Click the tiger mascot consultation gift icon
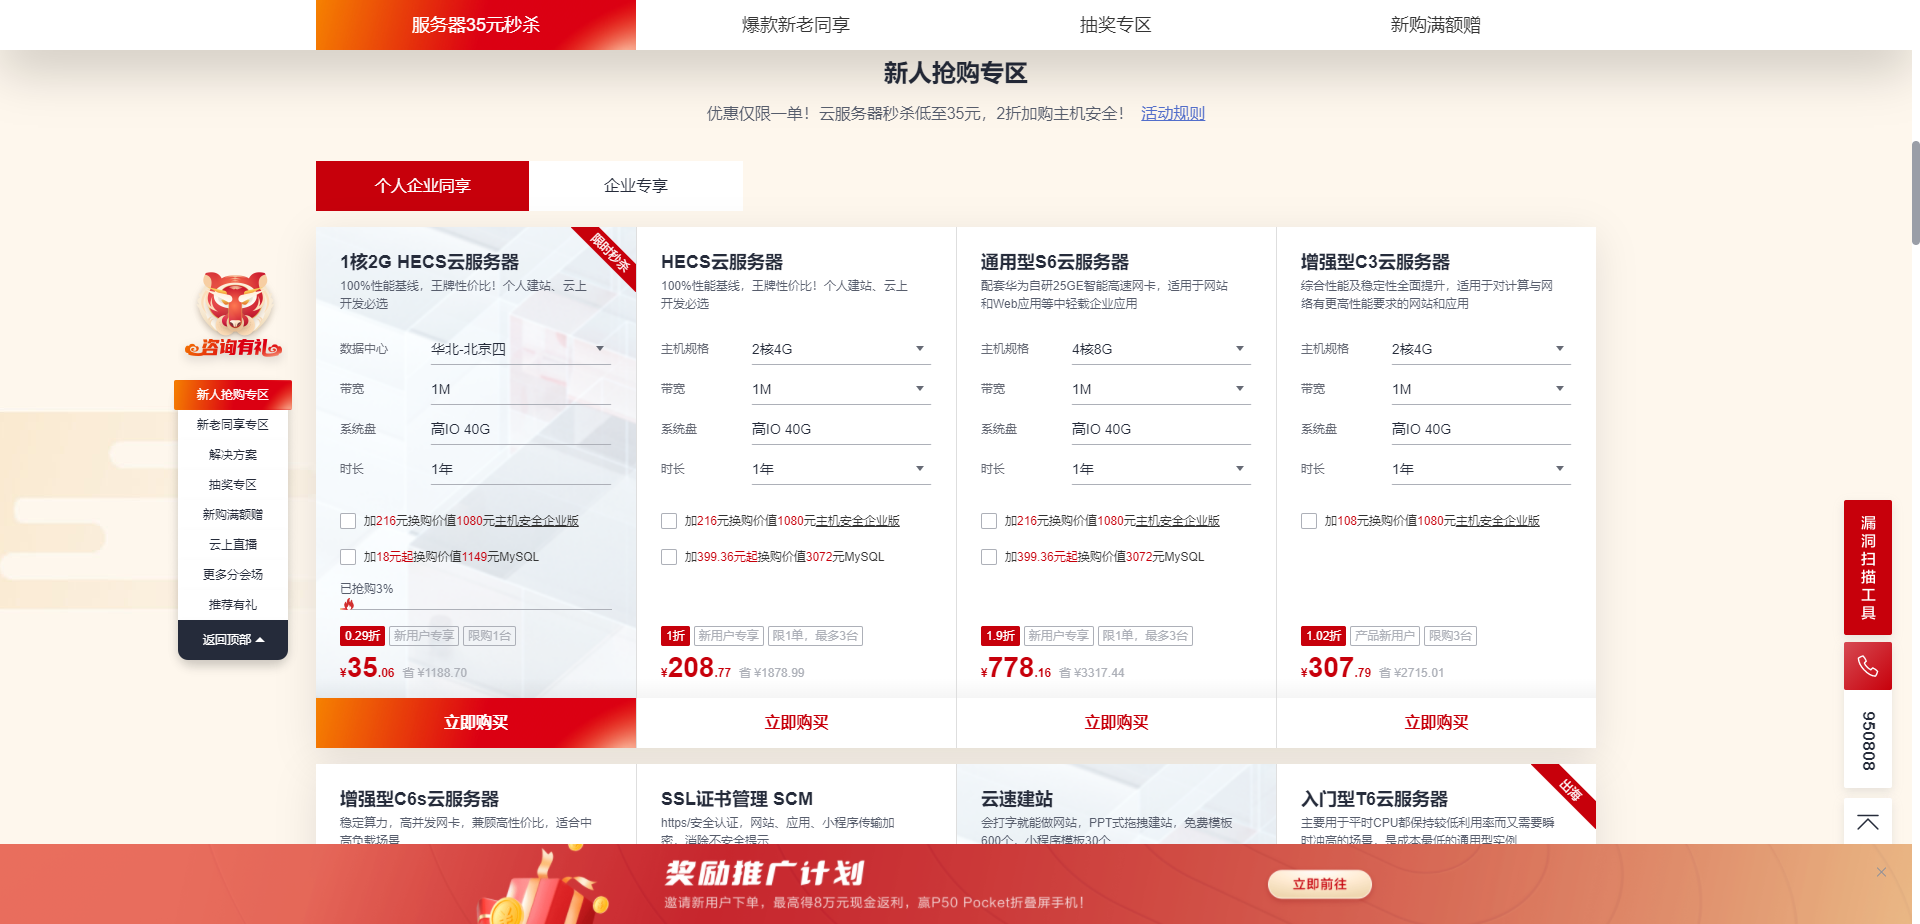Image resolution: width=1920 pixels, height=924 pixels. point(233,314)
